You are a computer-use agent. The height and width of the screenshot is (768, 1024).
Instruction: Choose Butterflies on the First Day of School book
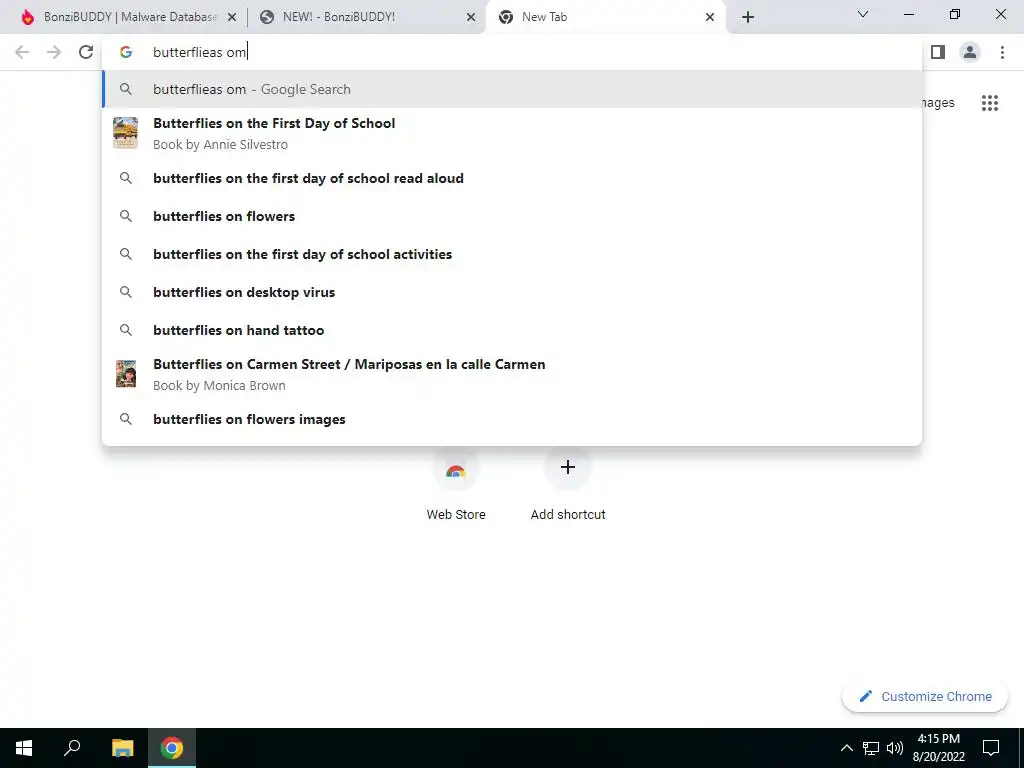(512, 133)
